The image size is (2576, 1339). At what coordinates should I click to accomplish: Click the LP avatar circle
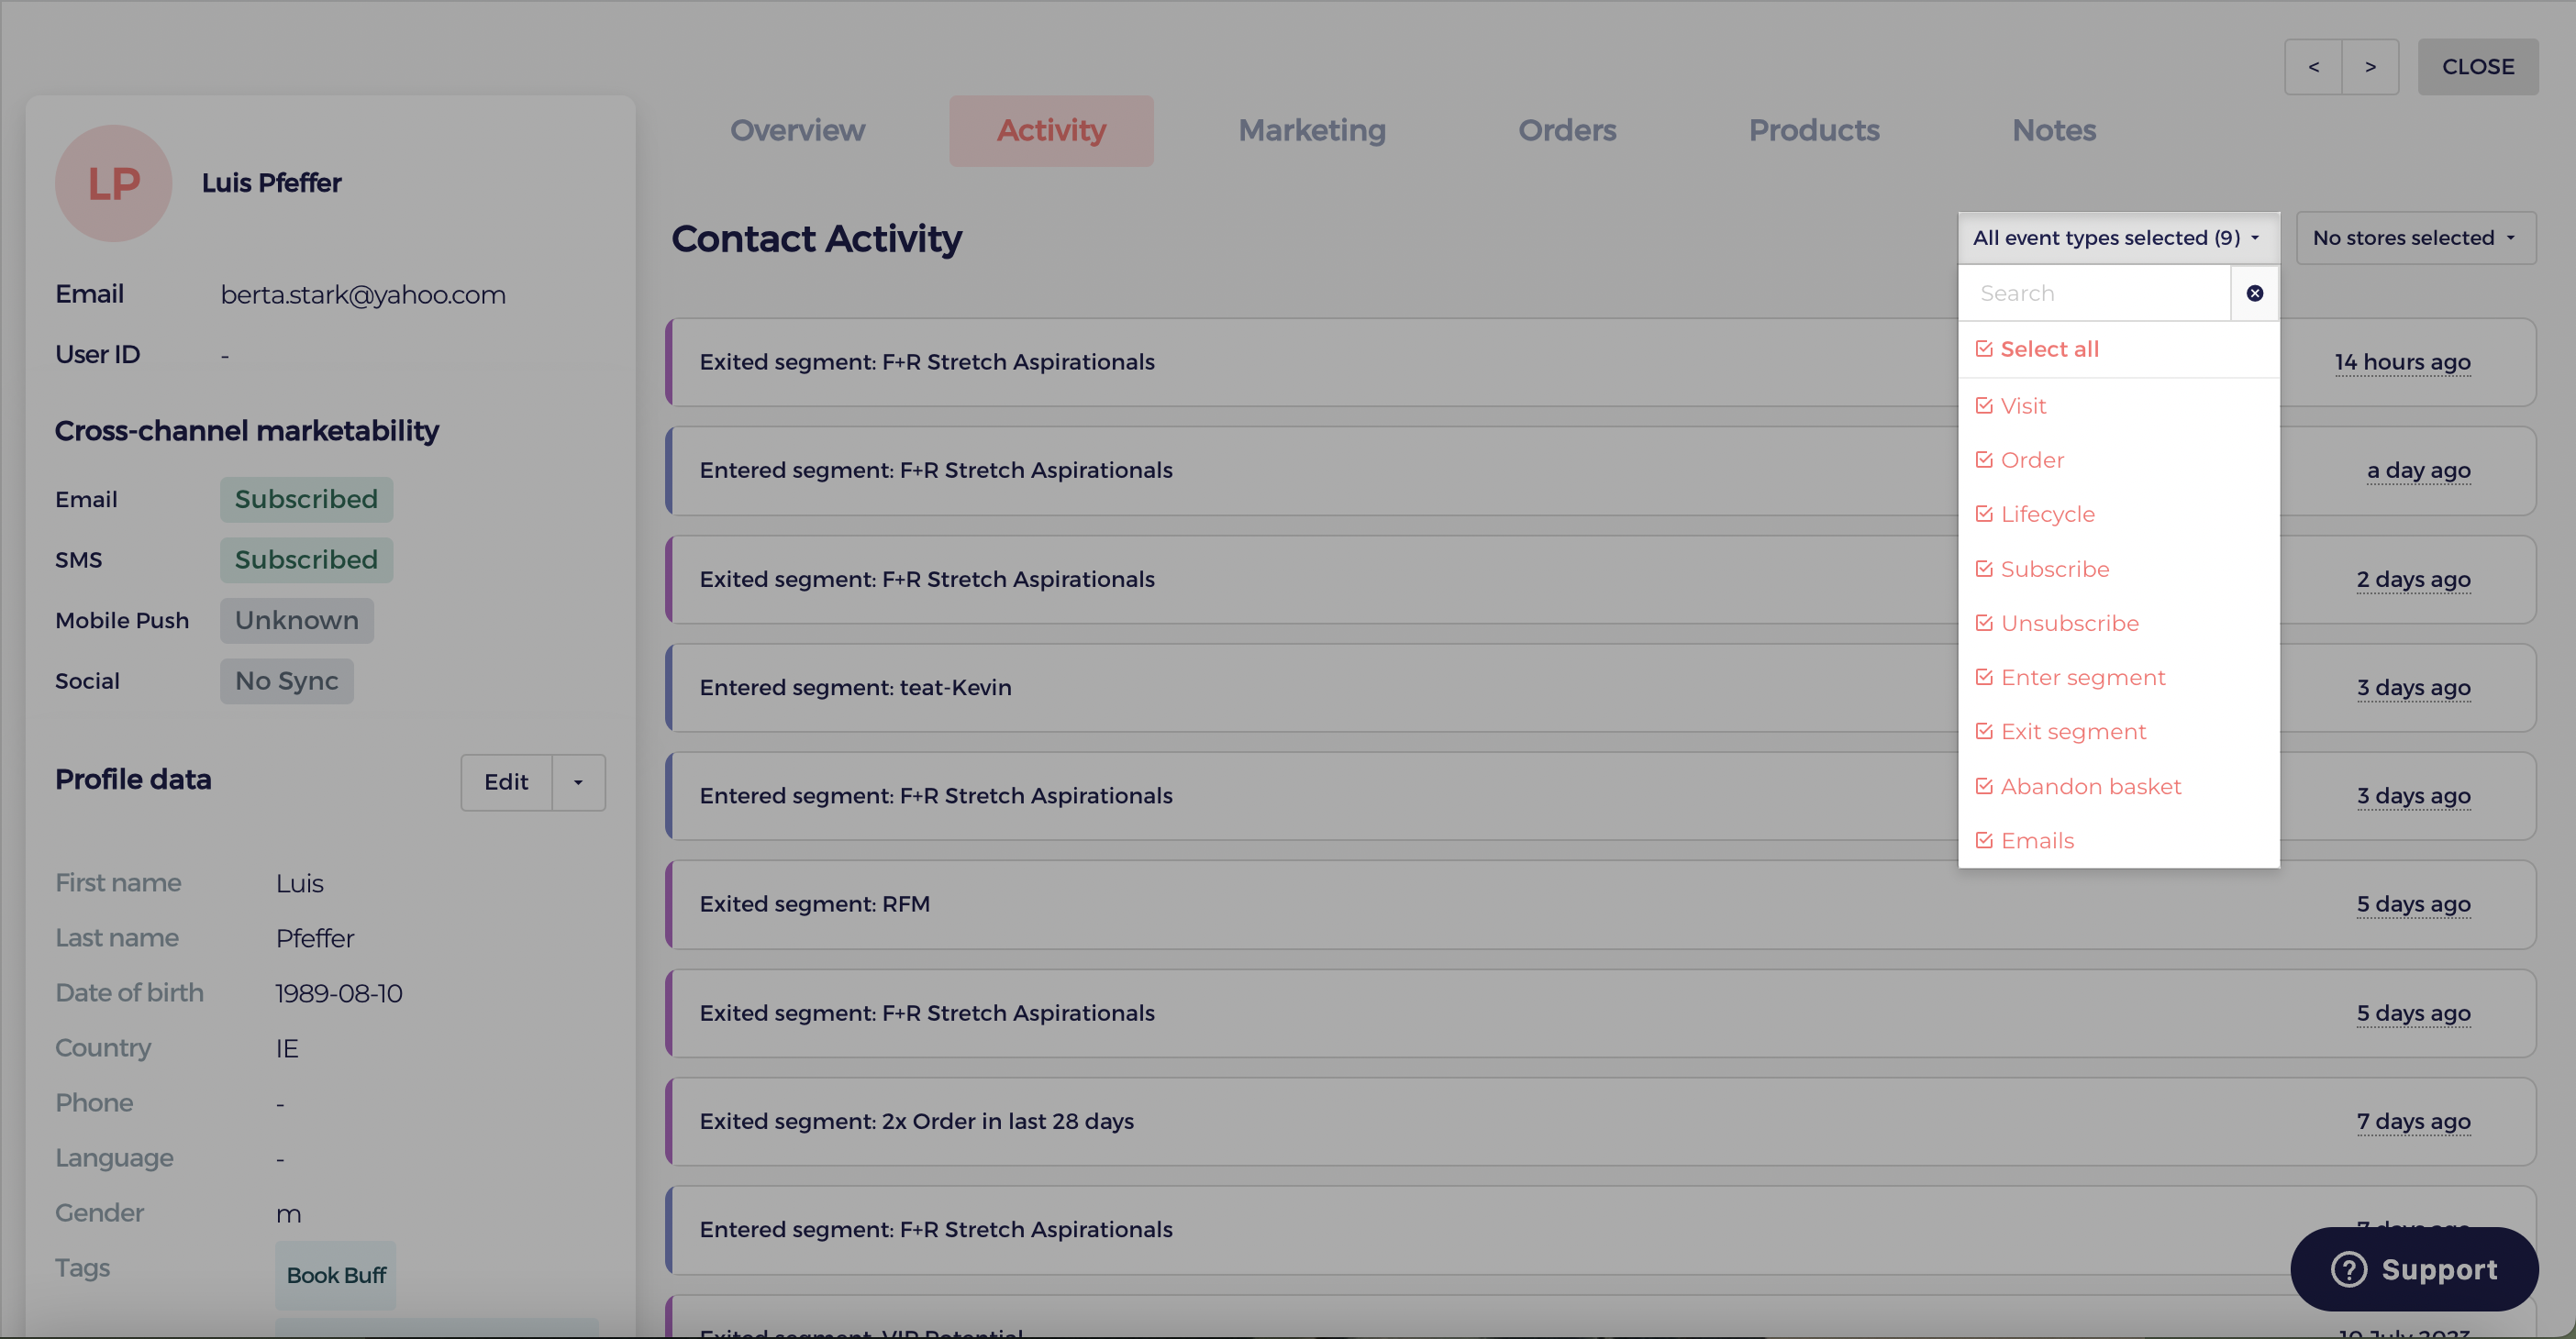click(x=113, y=183)
